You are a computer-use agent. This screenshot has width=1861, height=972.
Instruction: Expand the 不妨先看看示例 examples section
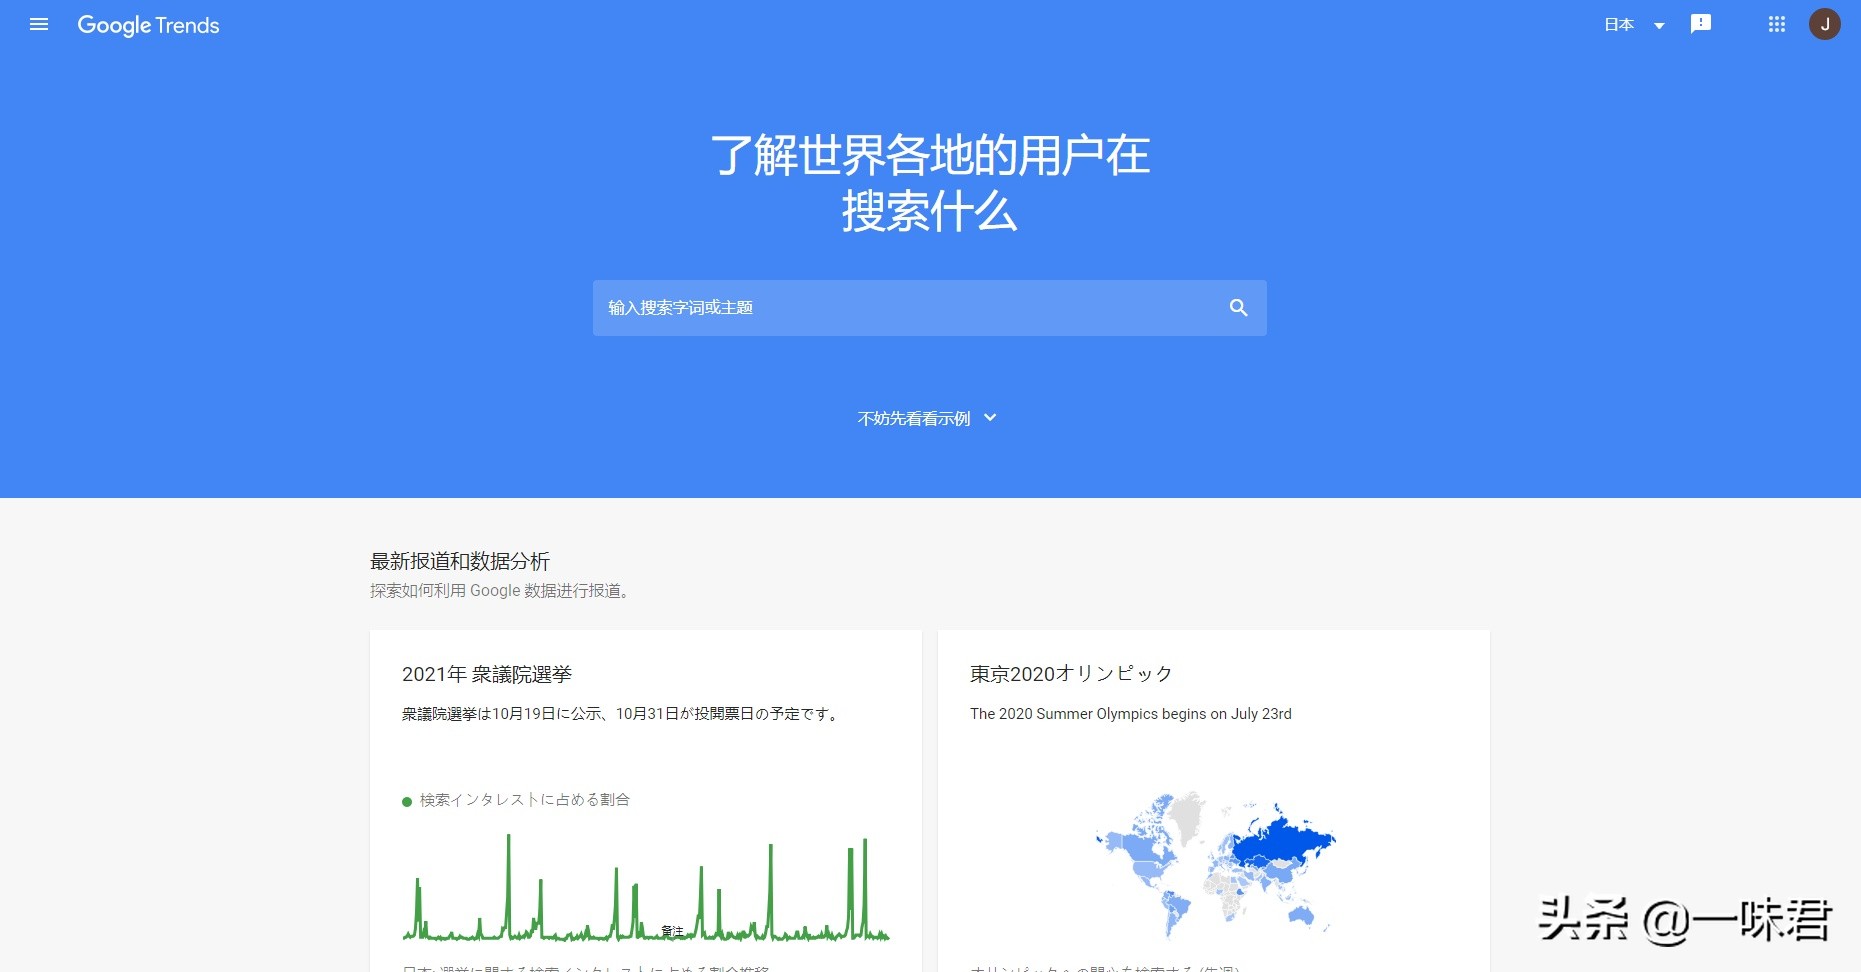(928, 418)
